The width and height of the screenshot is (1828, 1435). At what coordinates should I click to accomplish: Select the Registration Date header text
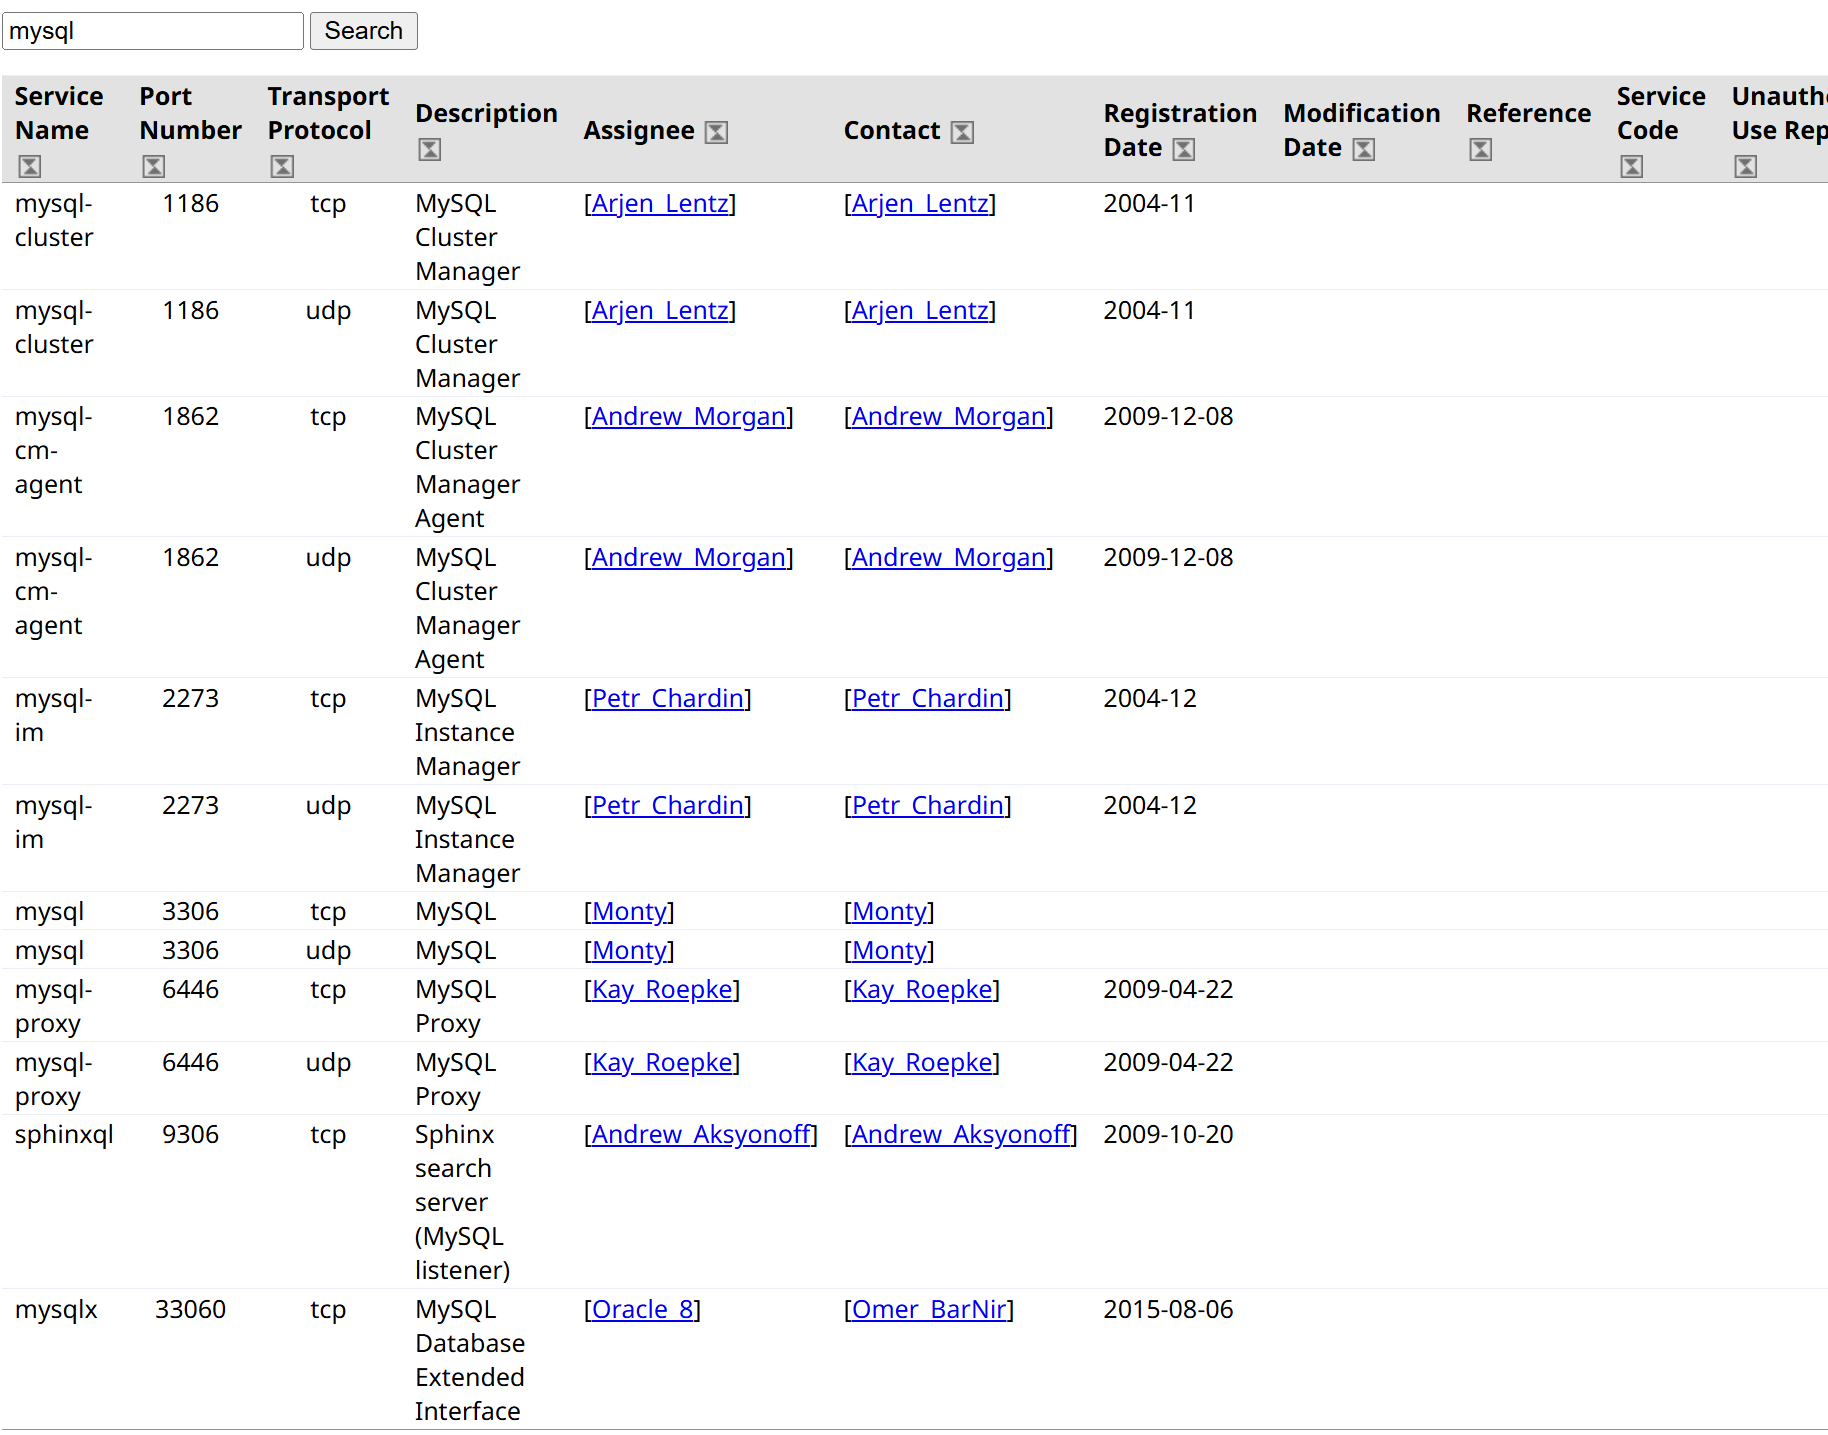pyautogui.click(x=1180, y=131)
